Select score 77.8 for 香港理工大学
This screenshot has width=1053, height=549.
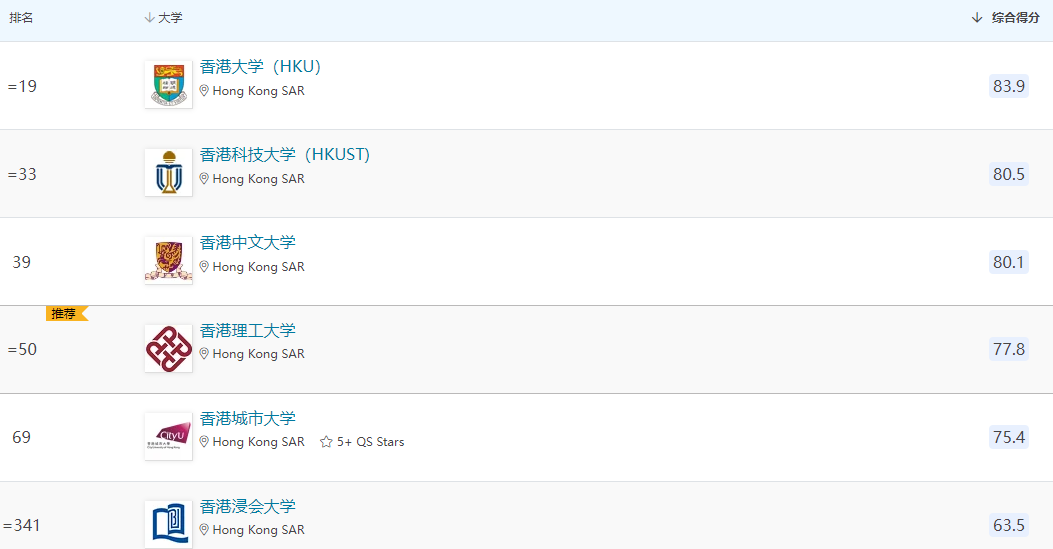(x=1009, y=349)
